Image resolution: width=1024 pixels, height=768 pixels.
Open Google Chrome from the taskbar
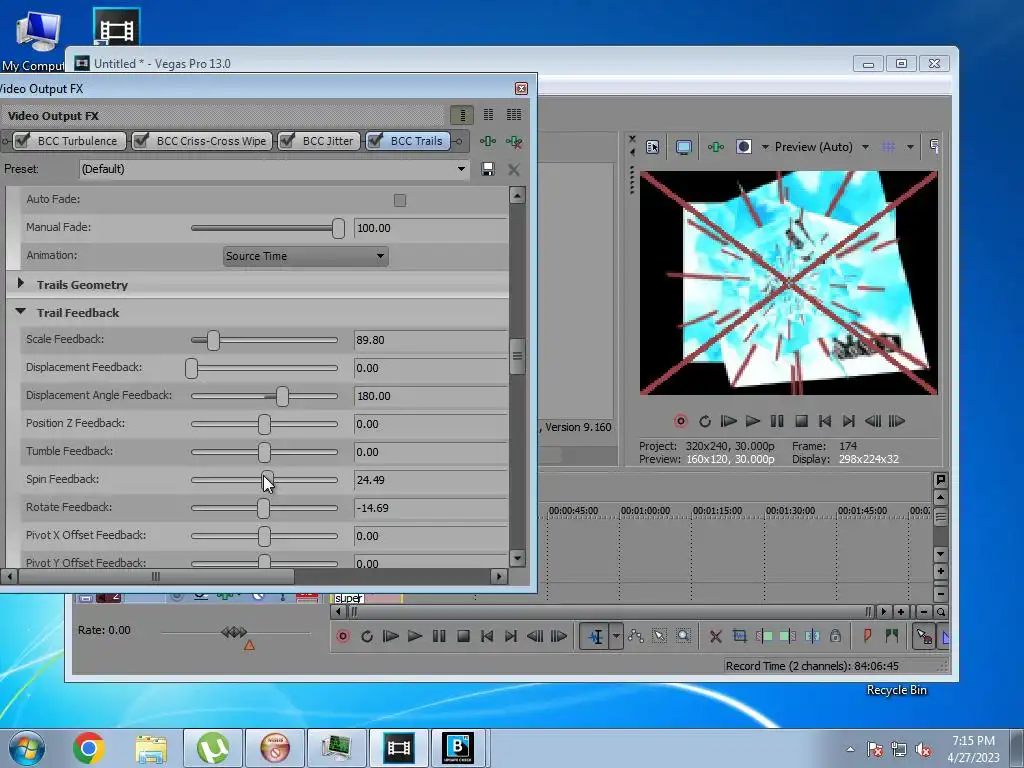89,748
